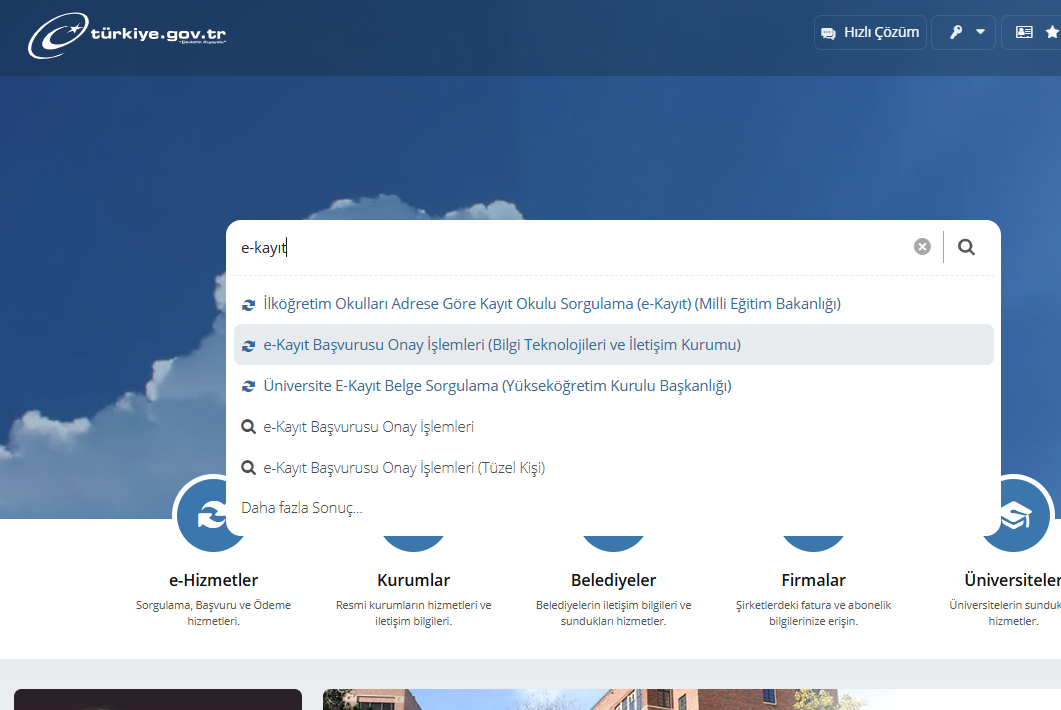Choose the highlighted e-Kayıt Başvurusu Onay İşlemleri BTK suggestion

pyautogui.click(x=502, y=345)
